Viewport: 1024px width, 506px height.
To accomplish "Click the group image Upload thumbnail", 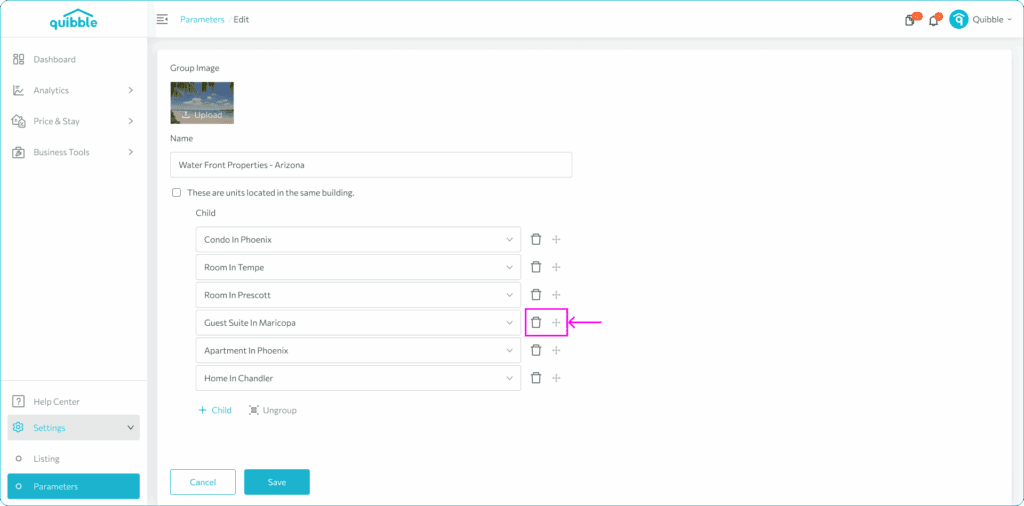I will click(202, 103).
